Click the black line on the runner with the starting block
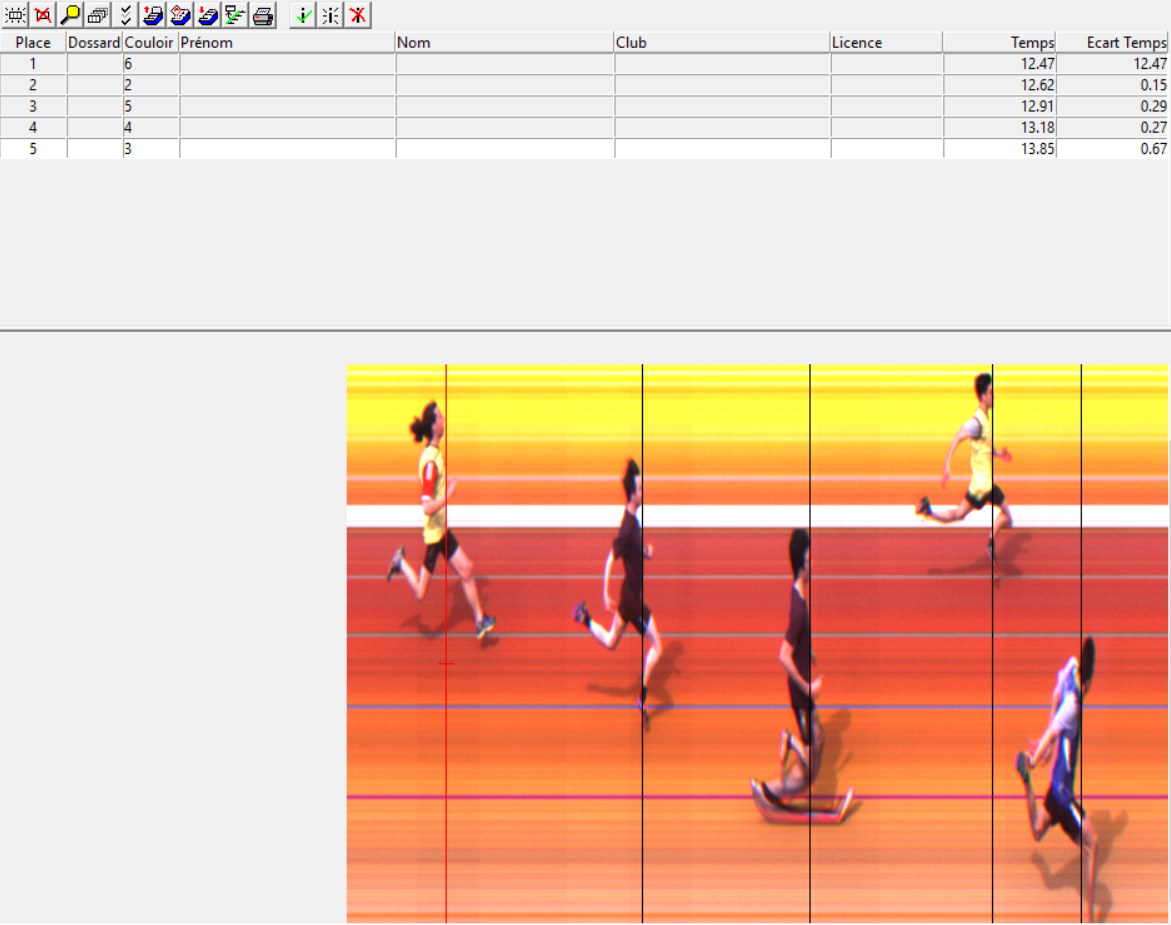Viewport: 1171px width, 925px height. tap(810, 644)
